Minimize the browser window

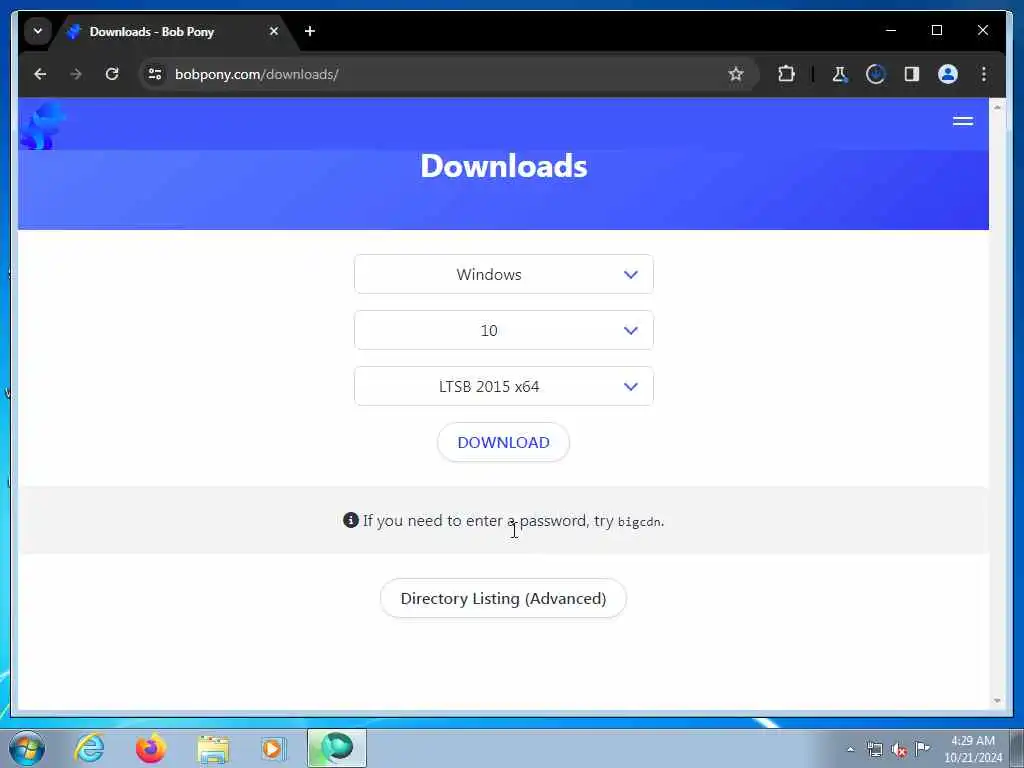pyautogui.click(x=891, y=31)
